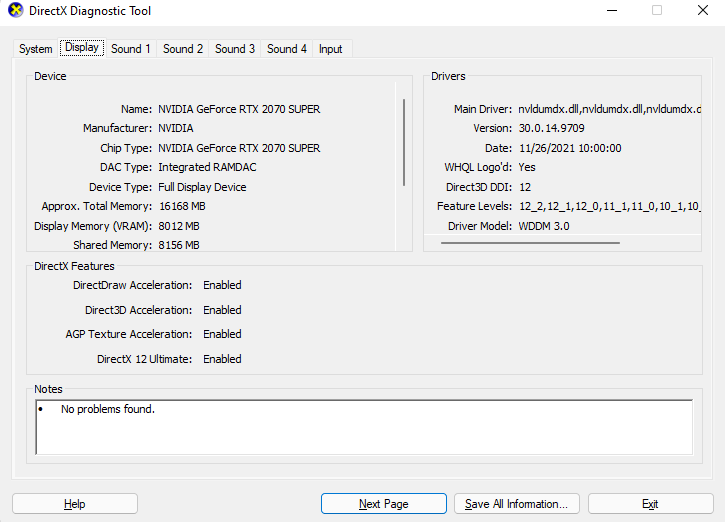Click the Exit button
725x522 pixels.
coord(650,504)
